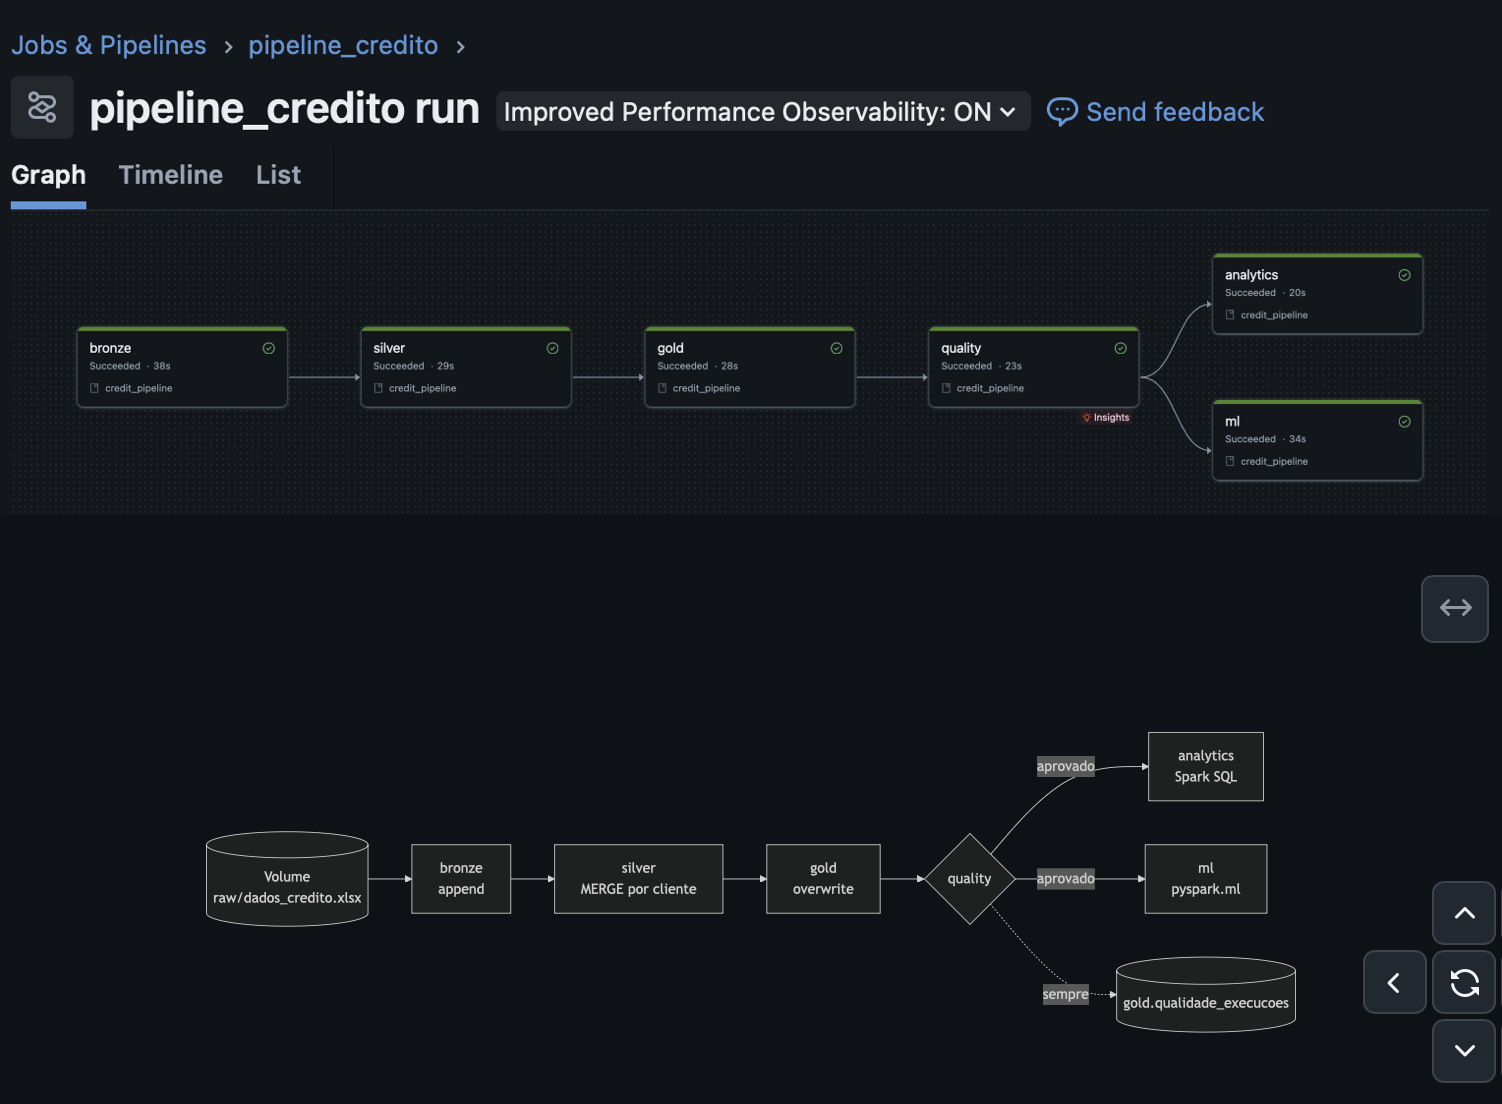Click the quality diamond in diagram
This screenshot has width=1502, height=1104.
coord(970,879)
